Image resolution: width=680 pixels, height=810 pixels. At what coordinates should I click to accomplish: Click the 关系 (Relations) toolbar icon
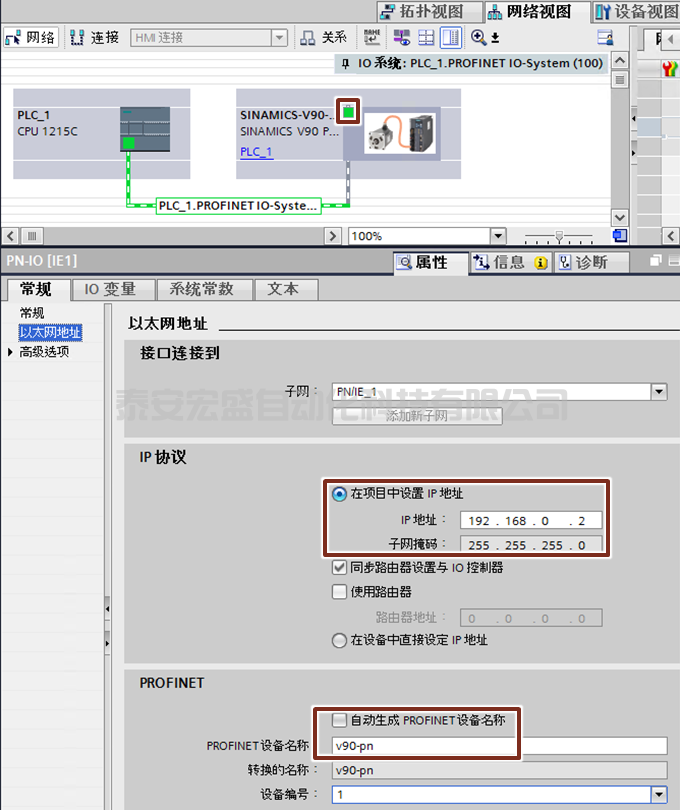323,38
